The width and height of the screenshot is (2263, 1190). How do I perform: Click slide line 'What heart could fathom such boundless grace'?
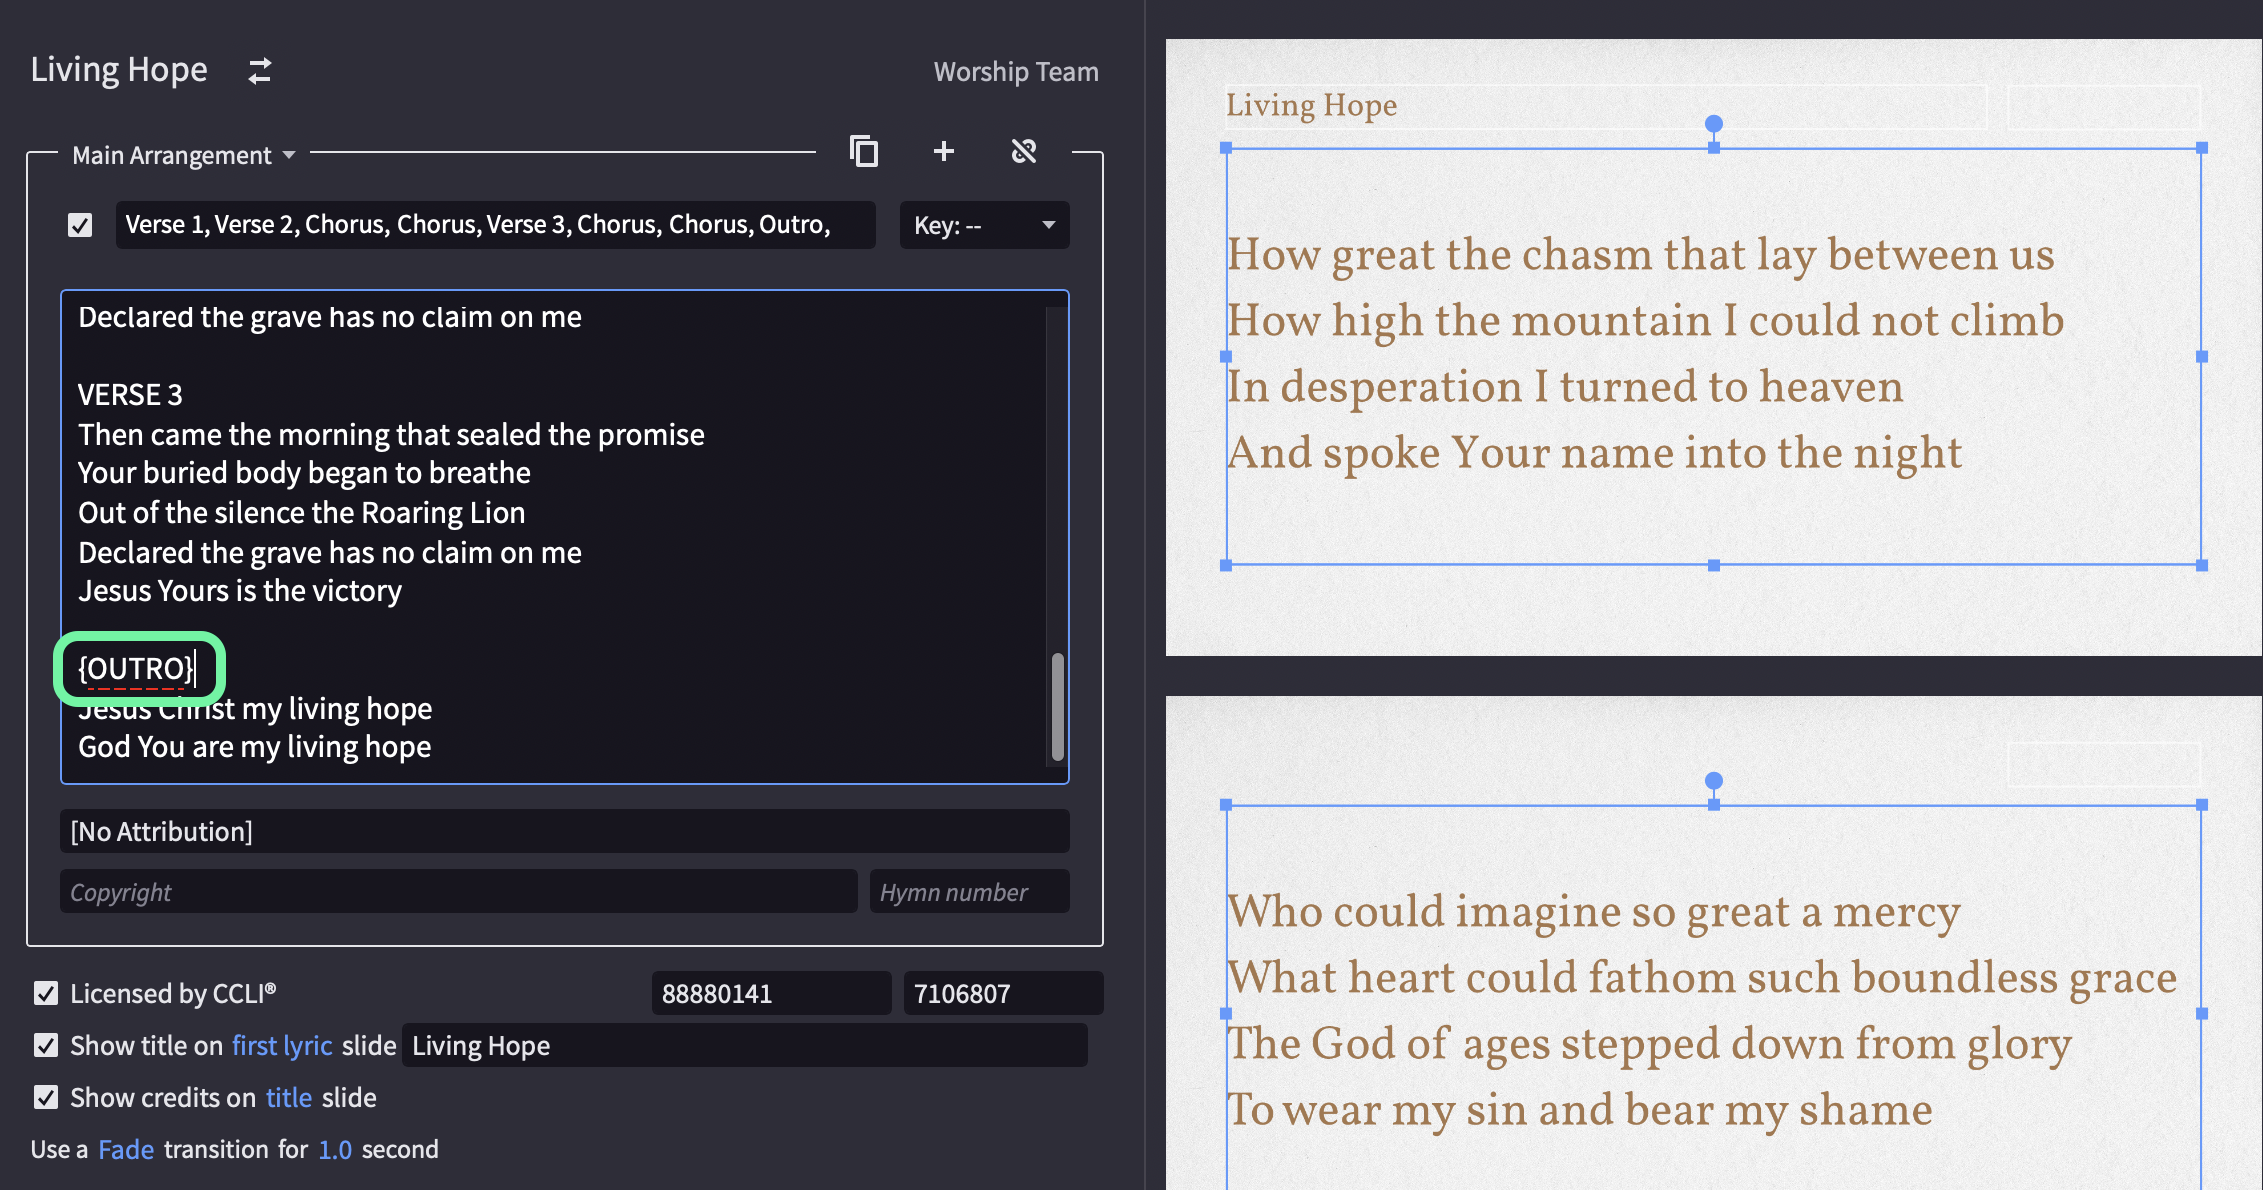click(x=1702, y=977)
